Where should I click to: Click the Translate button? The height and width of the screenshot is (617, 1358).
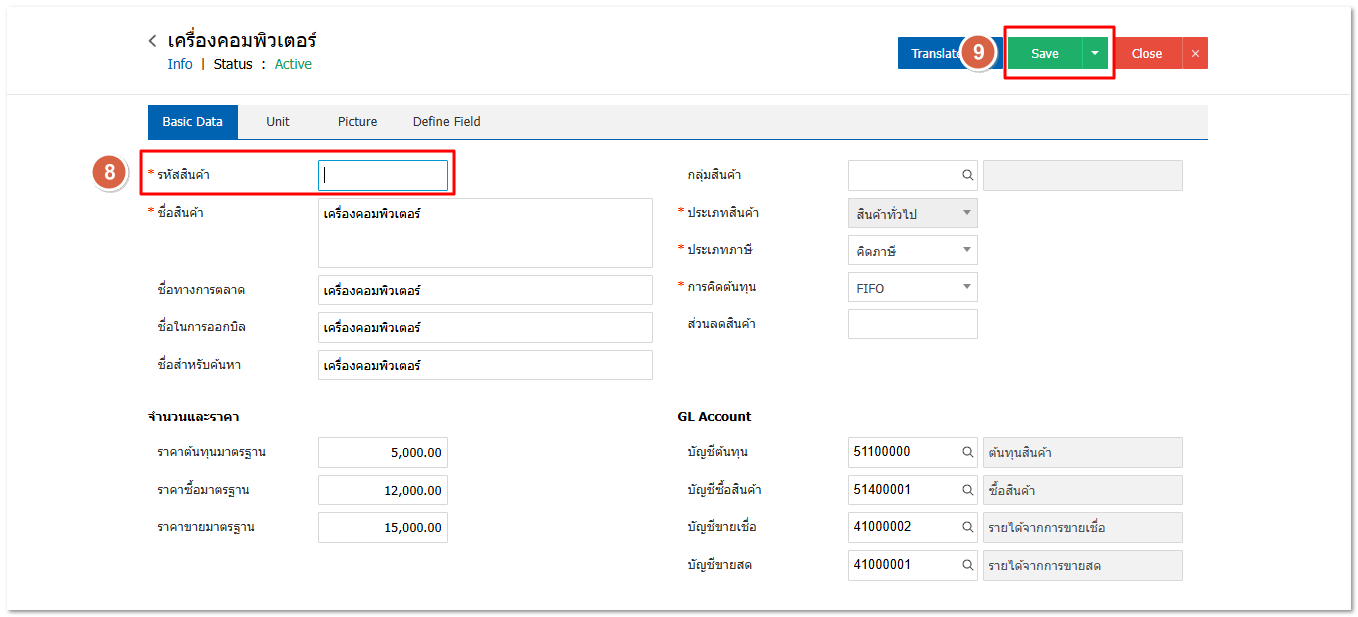tap(930, 54)
